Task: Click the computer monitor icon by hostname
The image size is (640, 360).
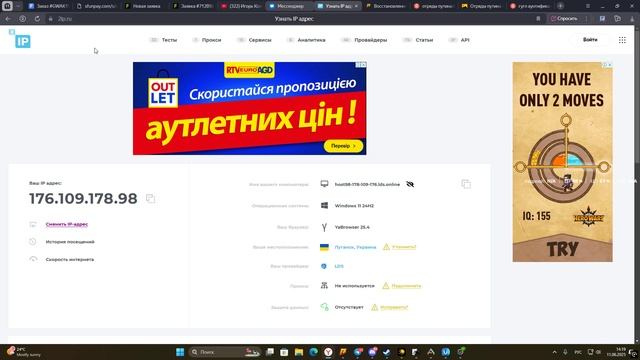Action: pos(324,184)
